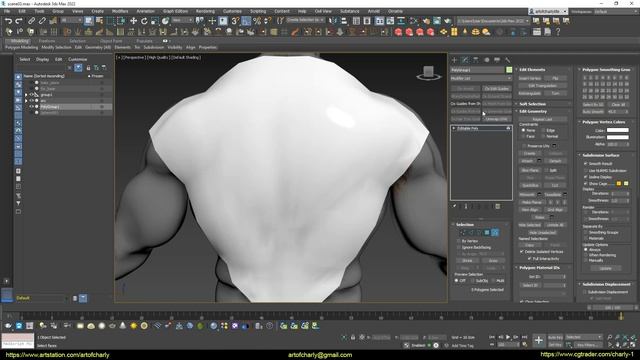Toggle the By Vertex checkbox
The image size is (640, 360).
pyautogui.click(x=459, y=241)
